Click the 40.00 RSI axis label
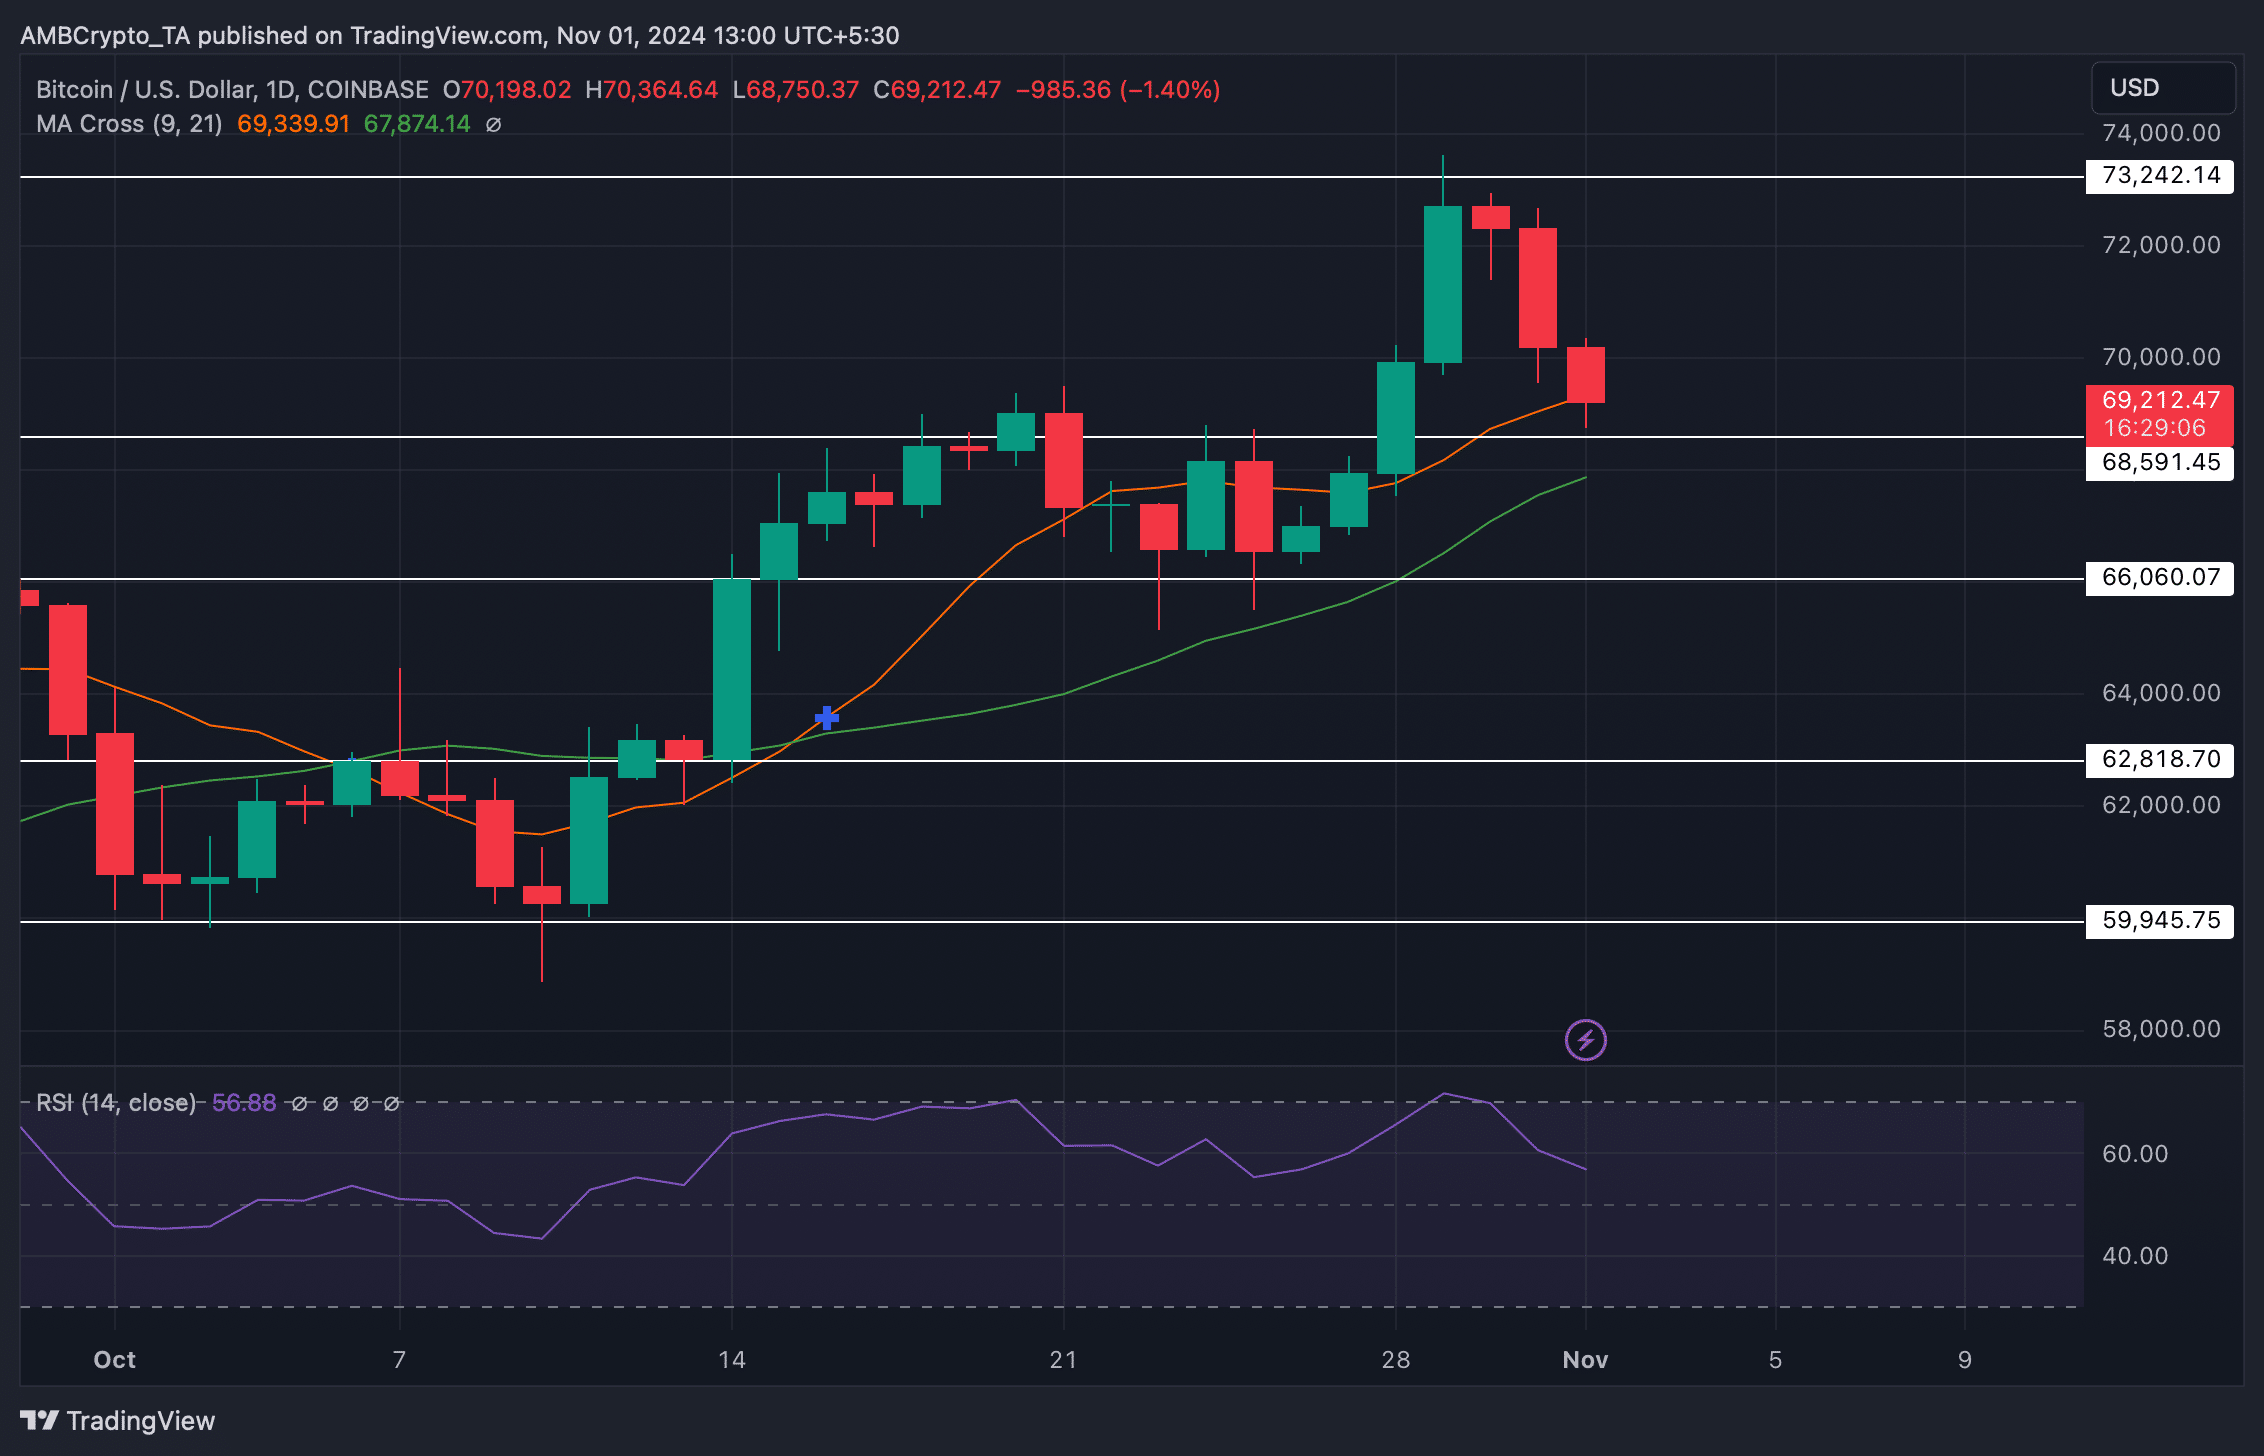The image size is (2264, 1456). point(2135,1256)
